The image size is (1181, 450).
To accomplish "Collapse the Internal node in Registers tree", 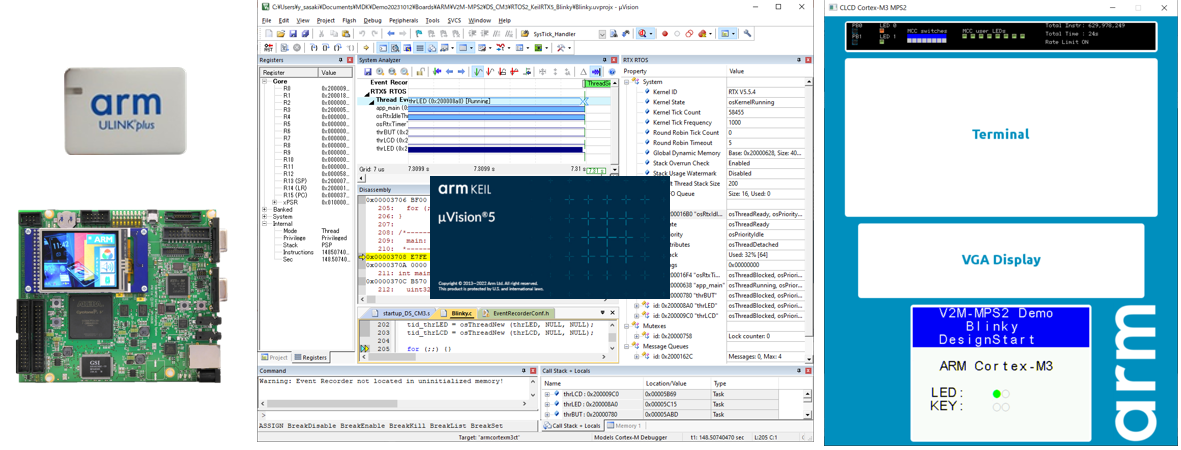I will [x=264, y=223].
